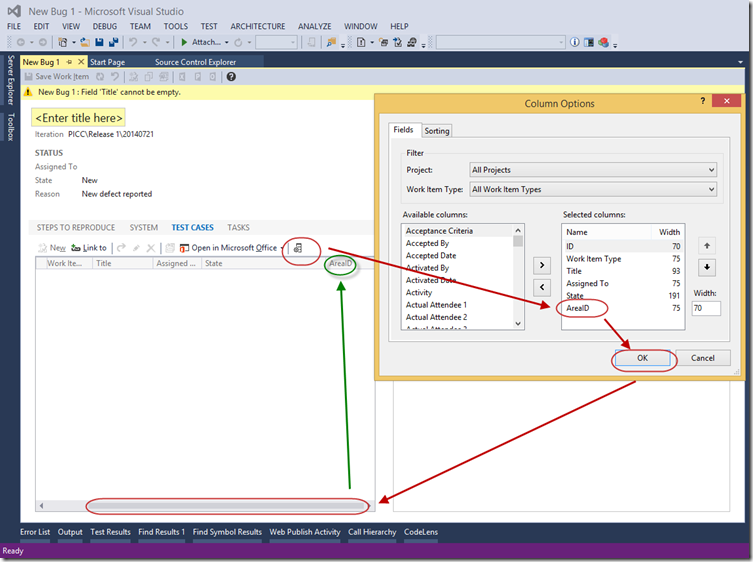The height and width of the screenshot is (562, 753).
Task: Click the Refresh work item icon
Action: click(x=100, y=76)
